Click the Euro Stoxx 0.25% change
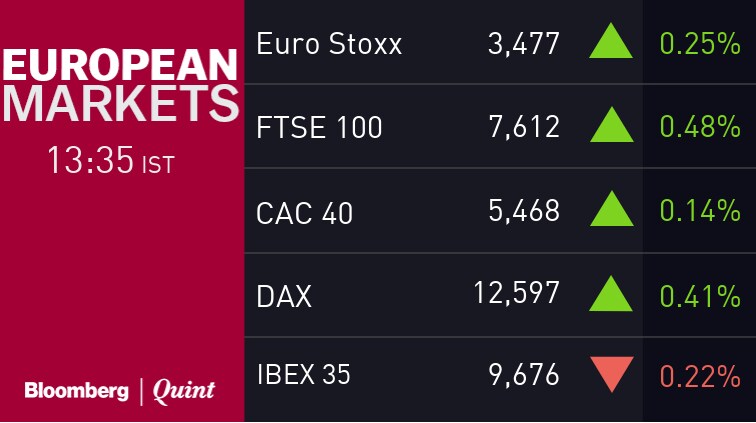The height and width of the screenshot is (423, 756). pos(700,44)
